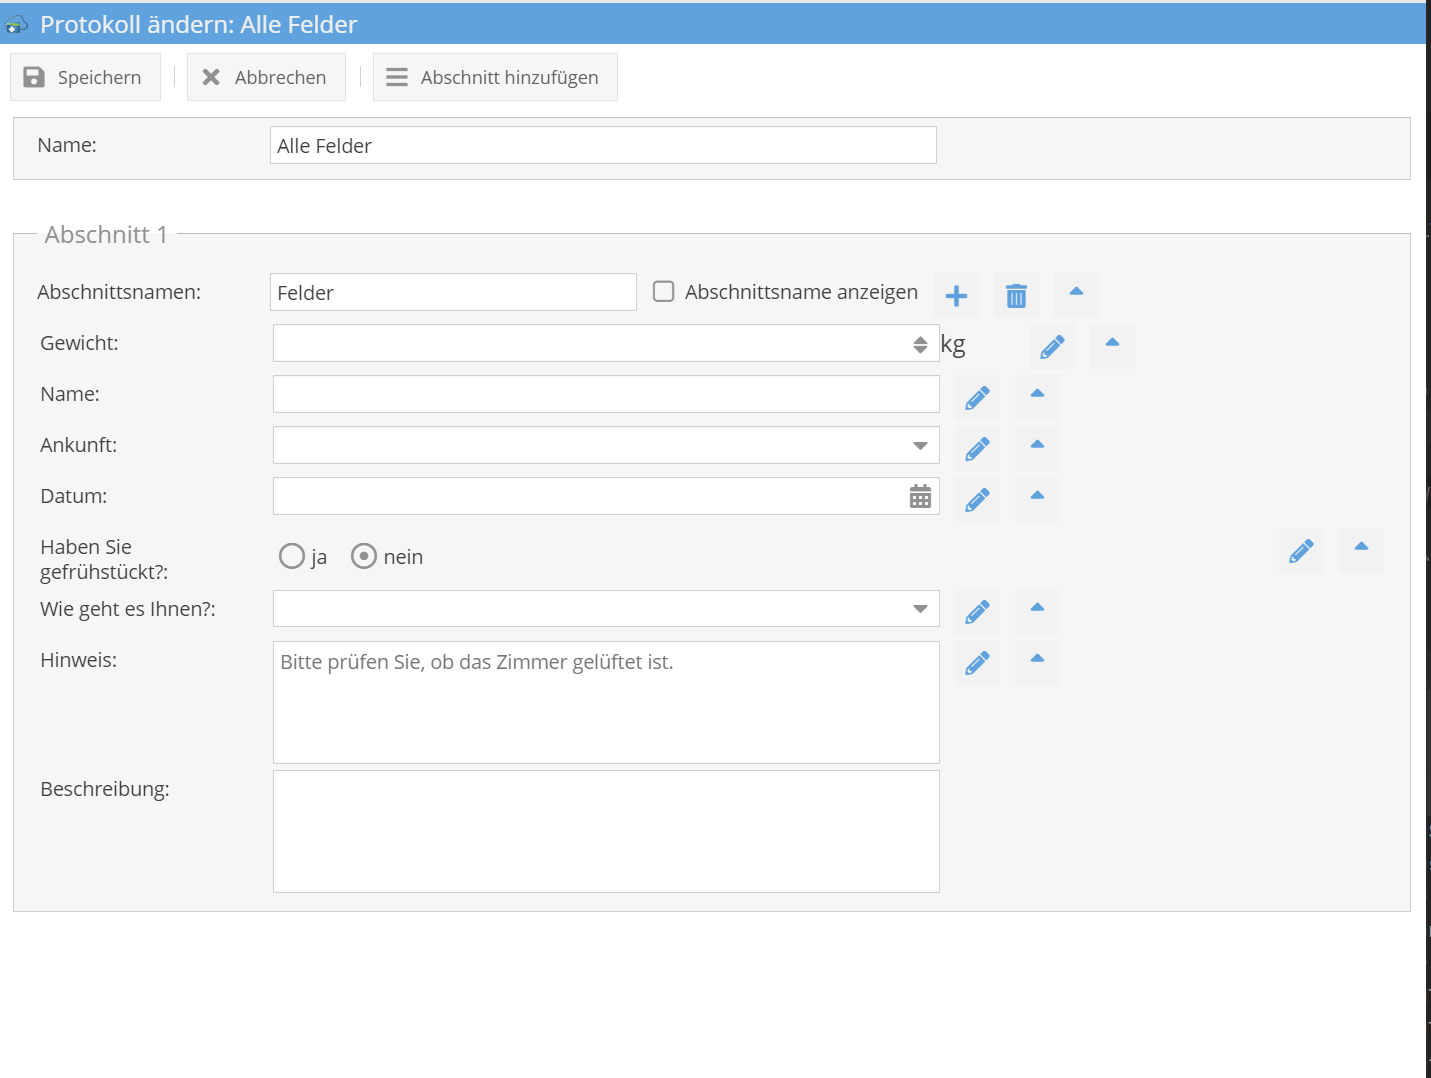Add a section via Abschnitt hinzufügen
The height and width of the screenshot is (1078, 1431).
coord(495,78)
